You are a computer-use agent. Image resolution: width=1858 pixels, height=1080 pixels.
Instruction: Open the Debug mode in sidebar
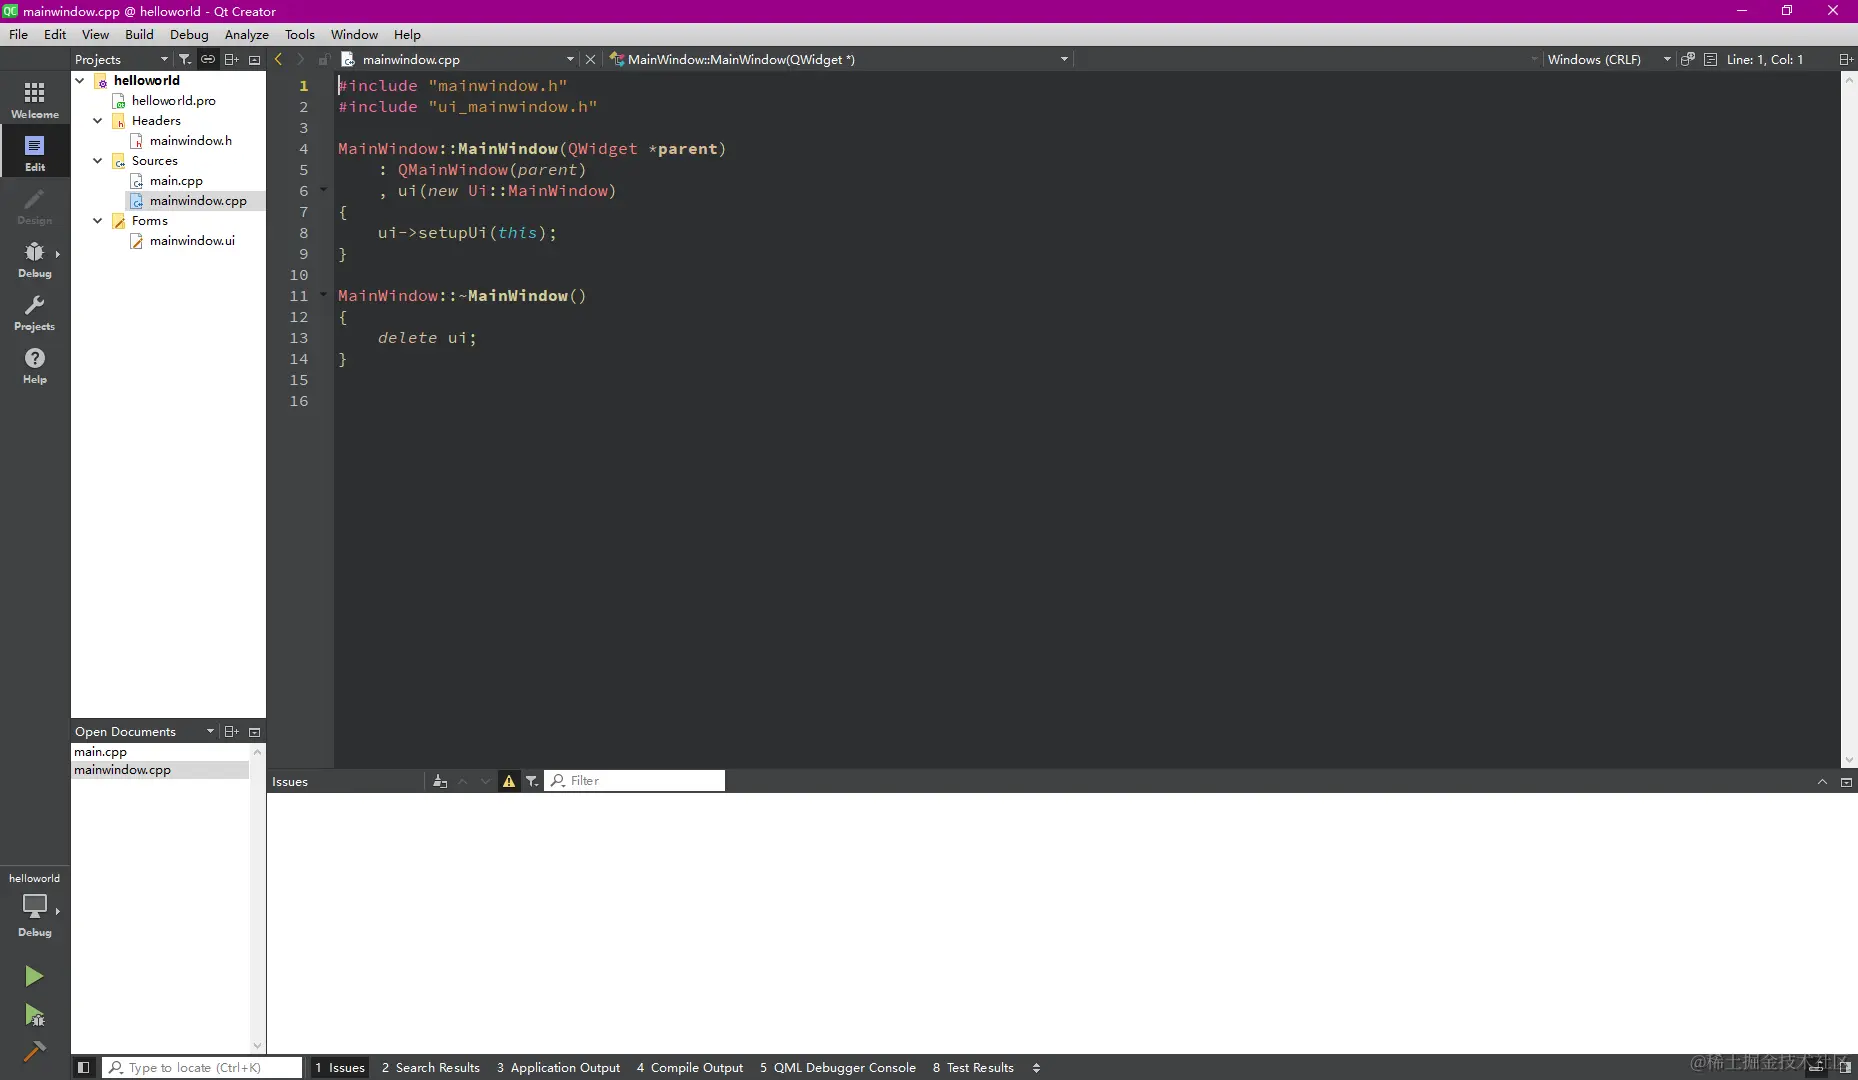point(35,259)
